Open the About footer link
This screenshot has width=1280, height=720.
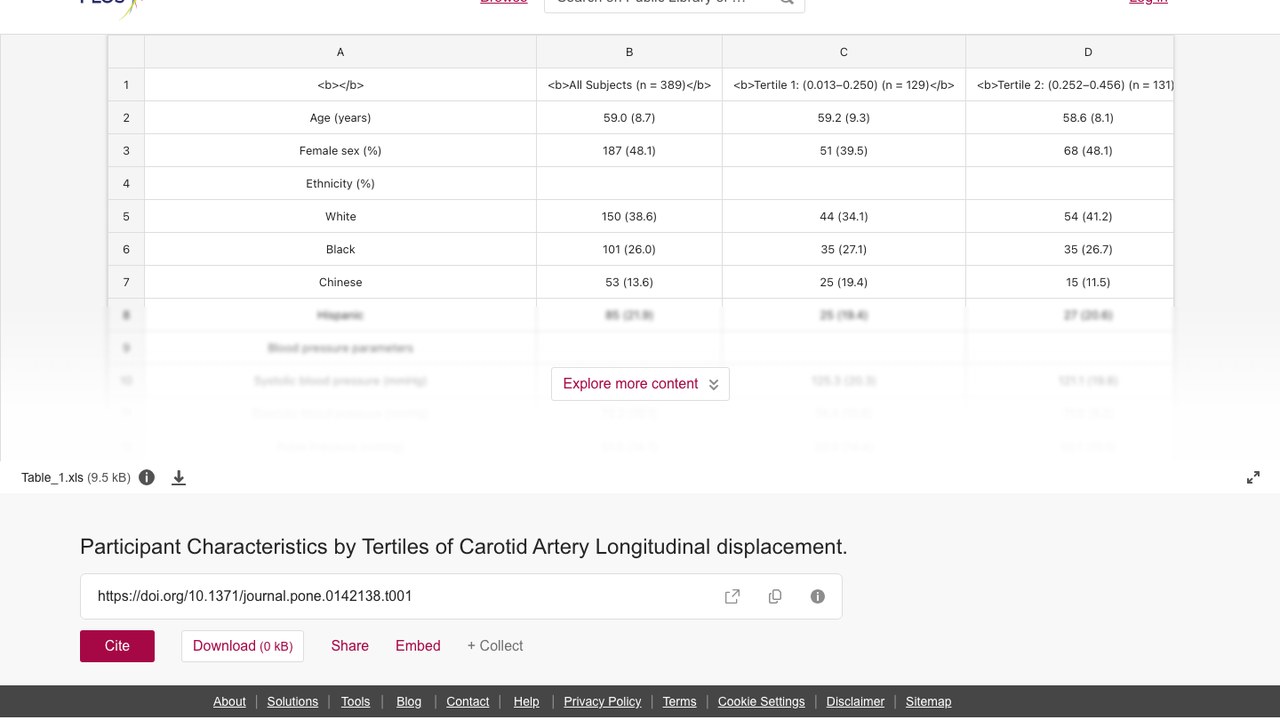[229, 702]
